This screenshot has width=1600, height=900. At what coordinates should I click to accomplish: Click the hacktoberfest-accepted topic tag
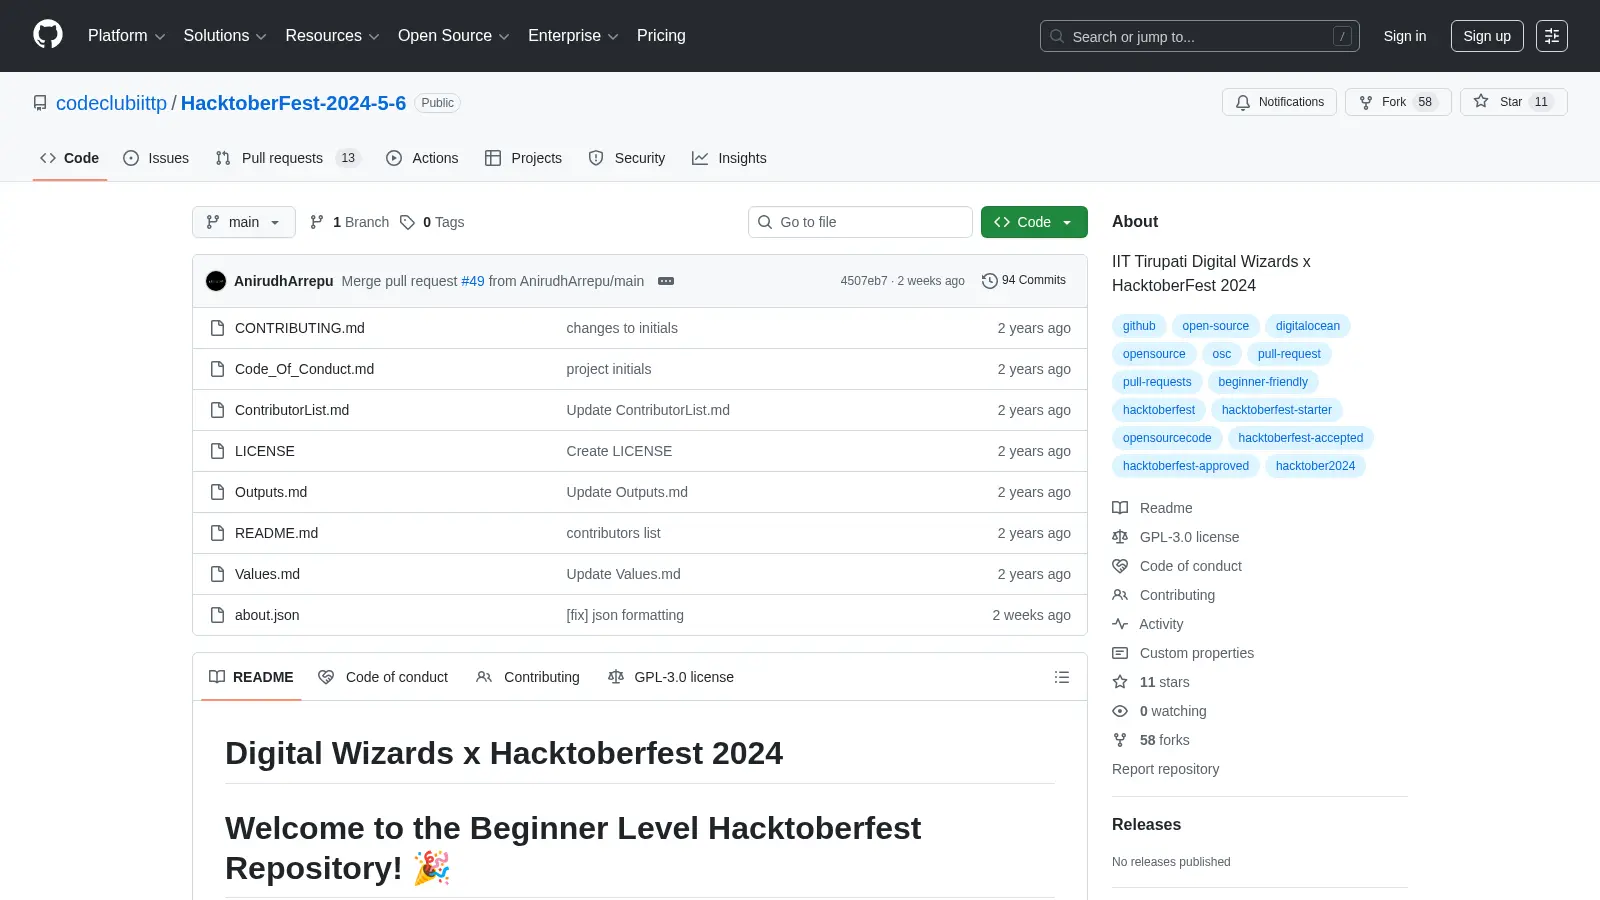pos(1300,438)
